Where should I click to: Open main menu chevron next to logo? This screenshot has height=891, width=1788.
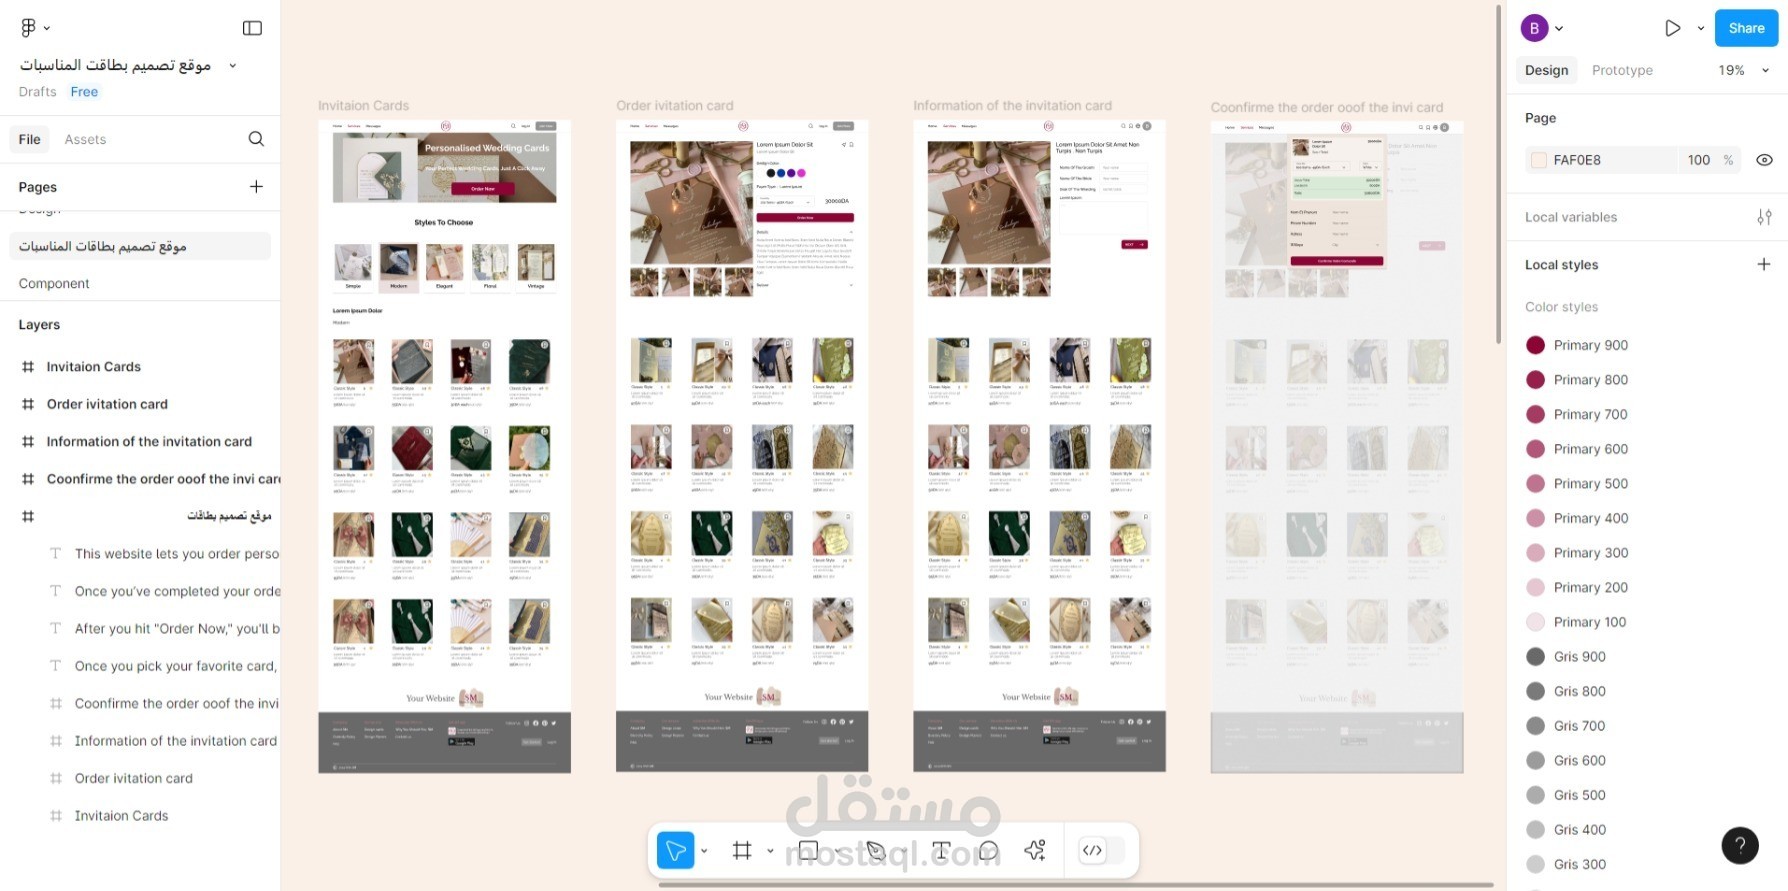(47, 28)
